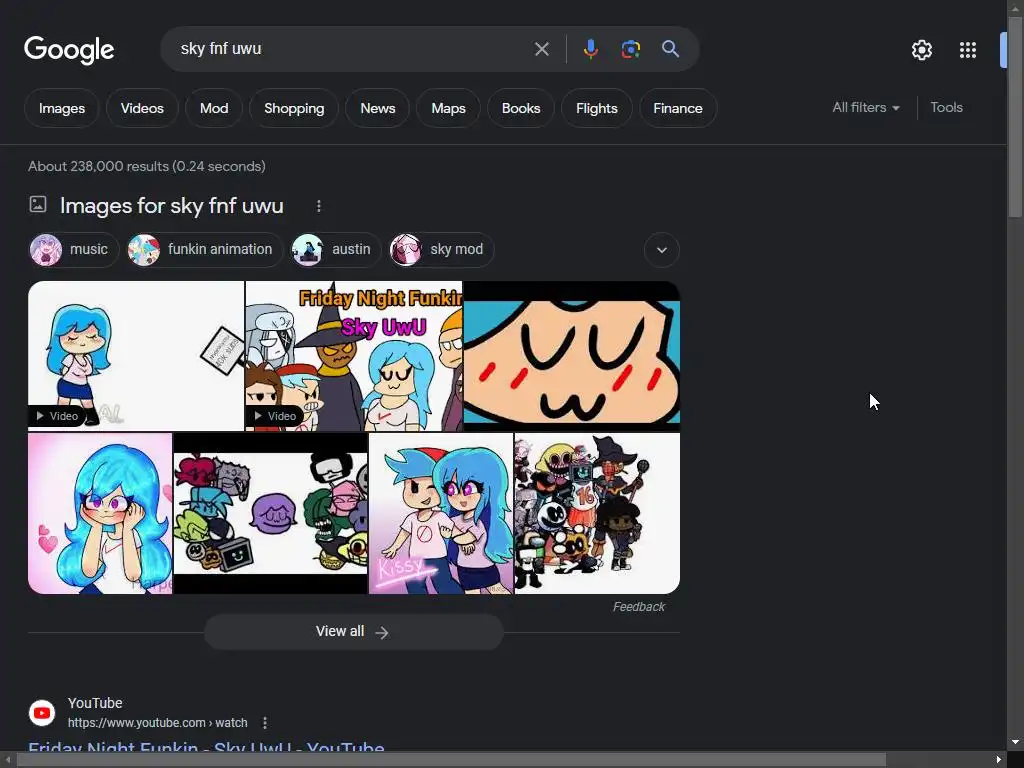The height and width of the screenshot is (768, 1024).
Task: Switch to Images results tab
Action: 61,108
